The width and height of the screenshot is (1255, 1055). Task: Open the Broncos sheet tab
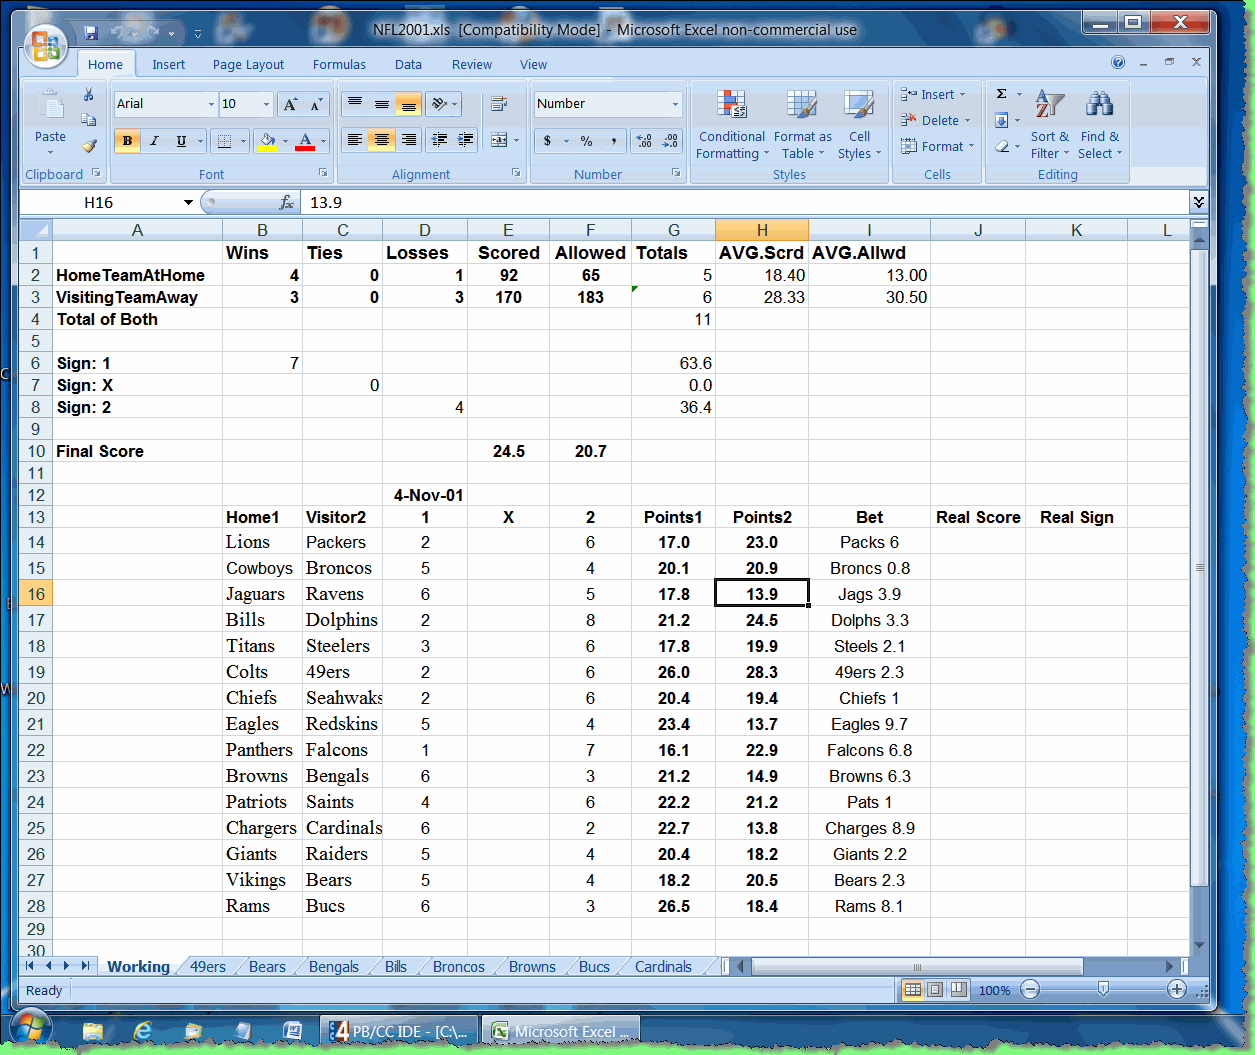coord(458,967)
